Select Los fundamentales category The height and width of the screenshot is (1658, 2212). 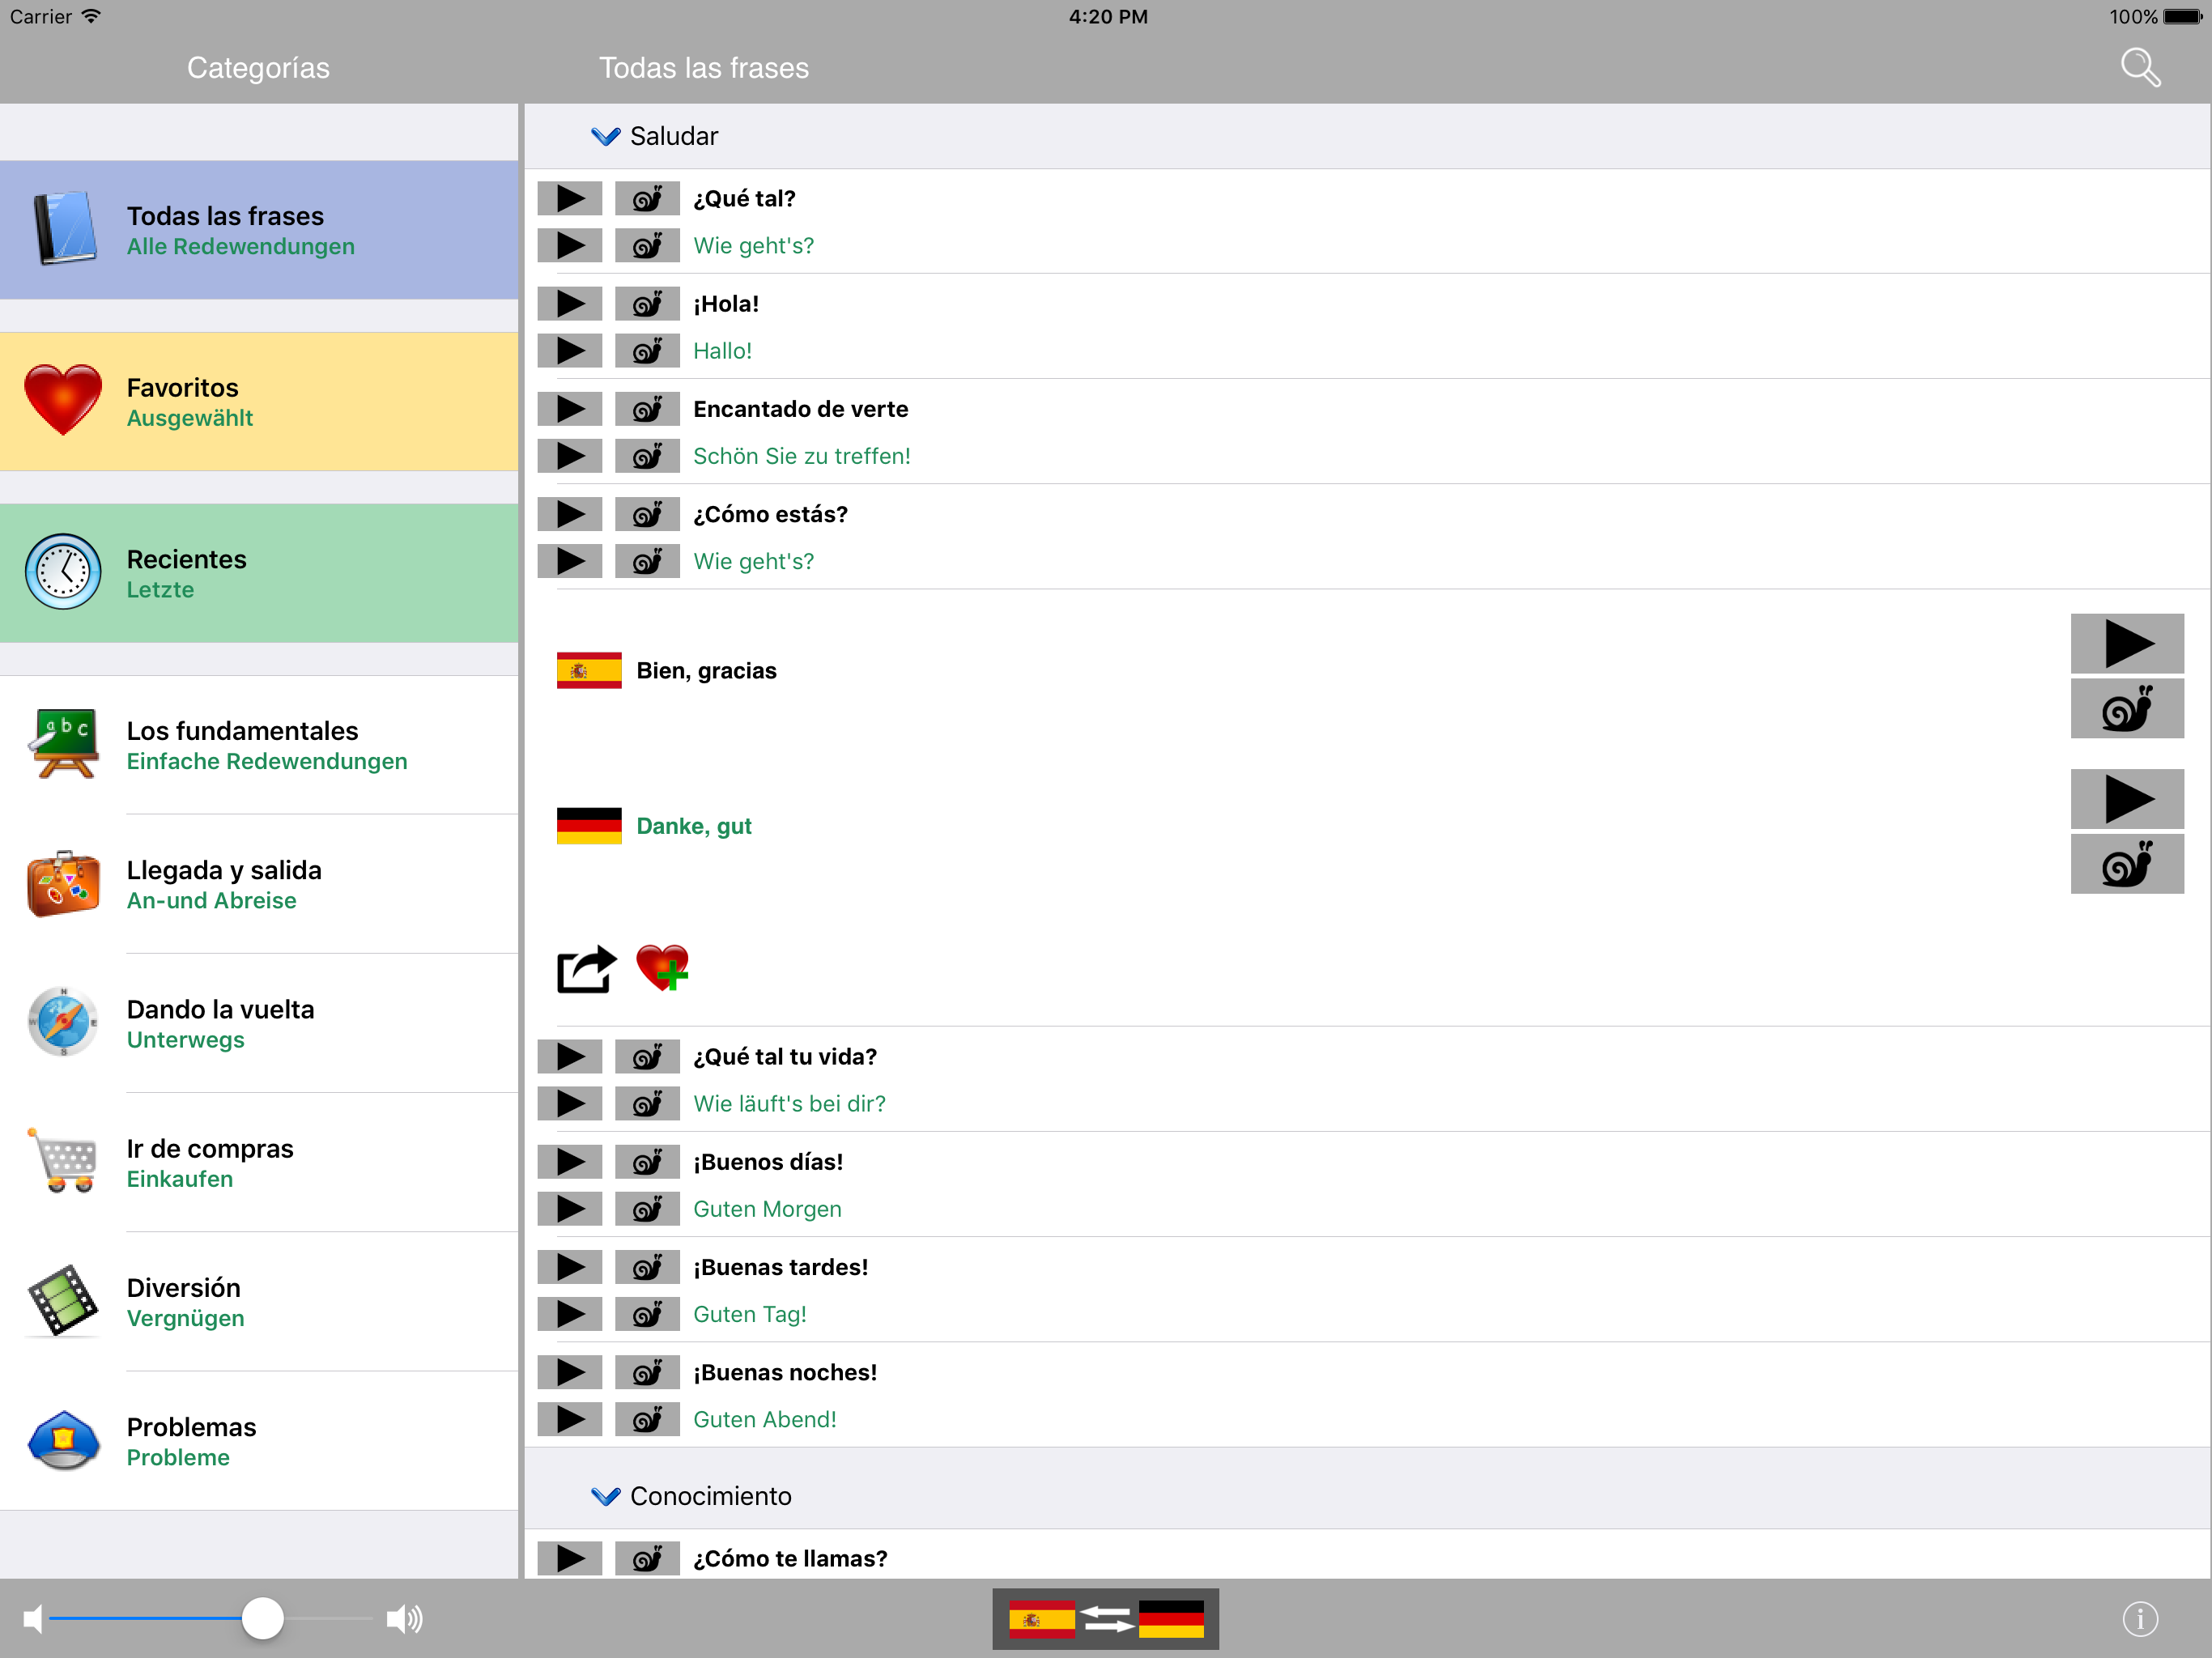coord(259,745)
